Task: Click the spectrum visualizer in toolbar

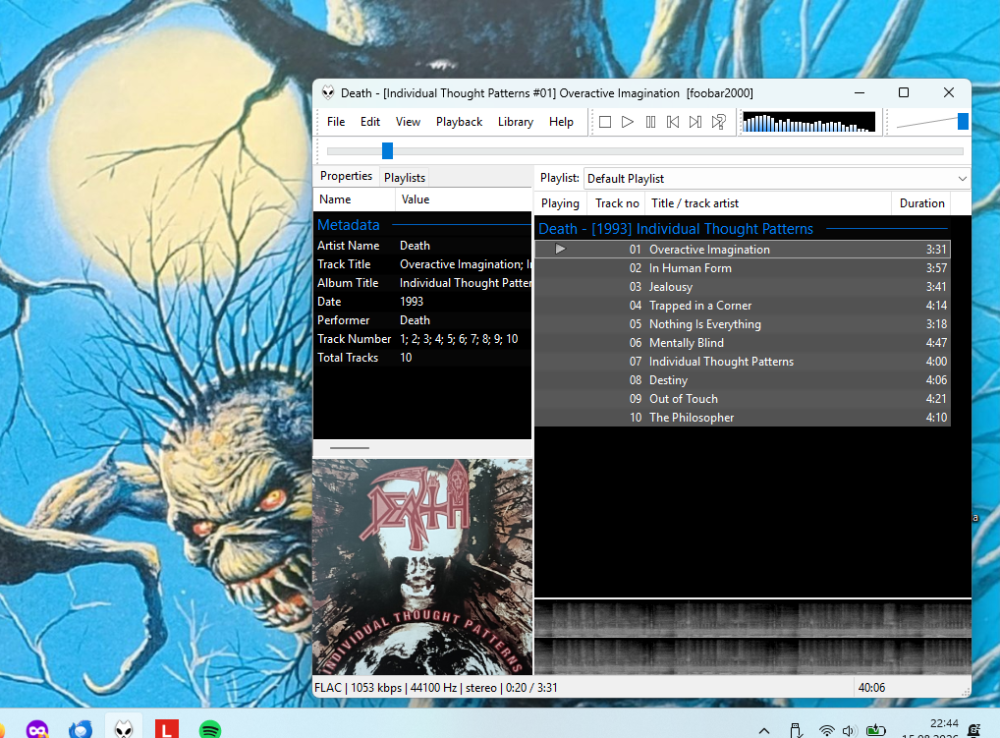Action: point(809,122)
